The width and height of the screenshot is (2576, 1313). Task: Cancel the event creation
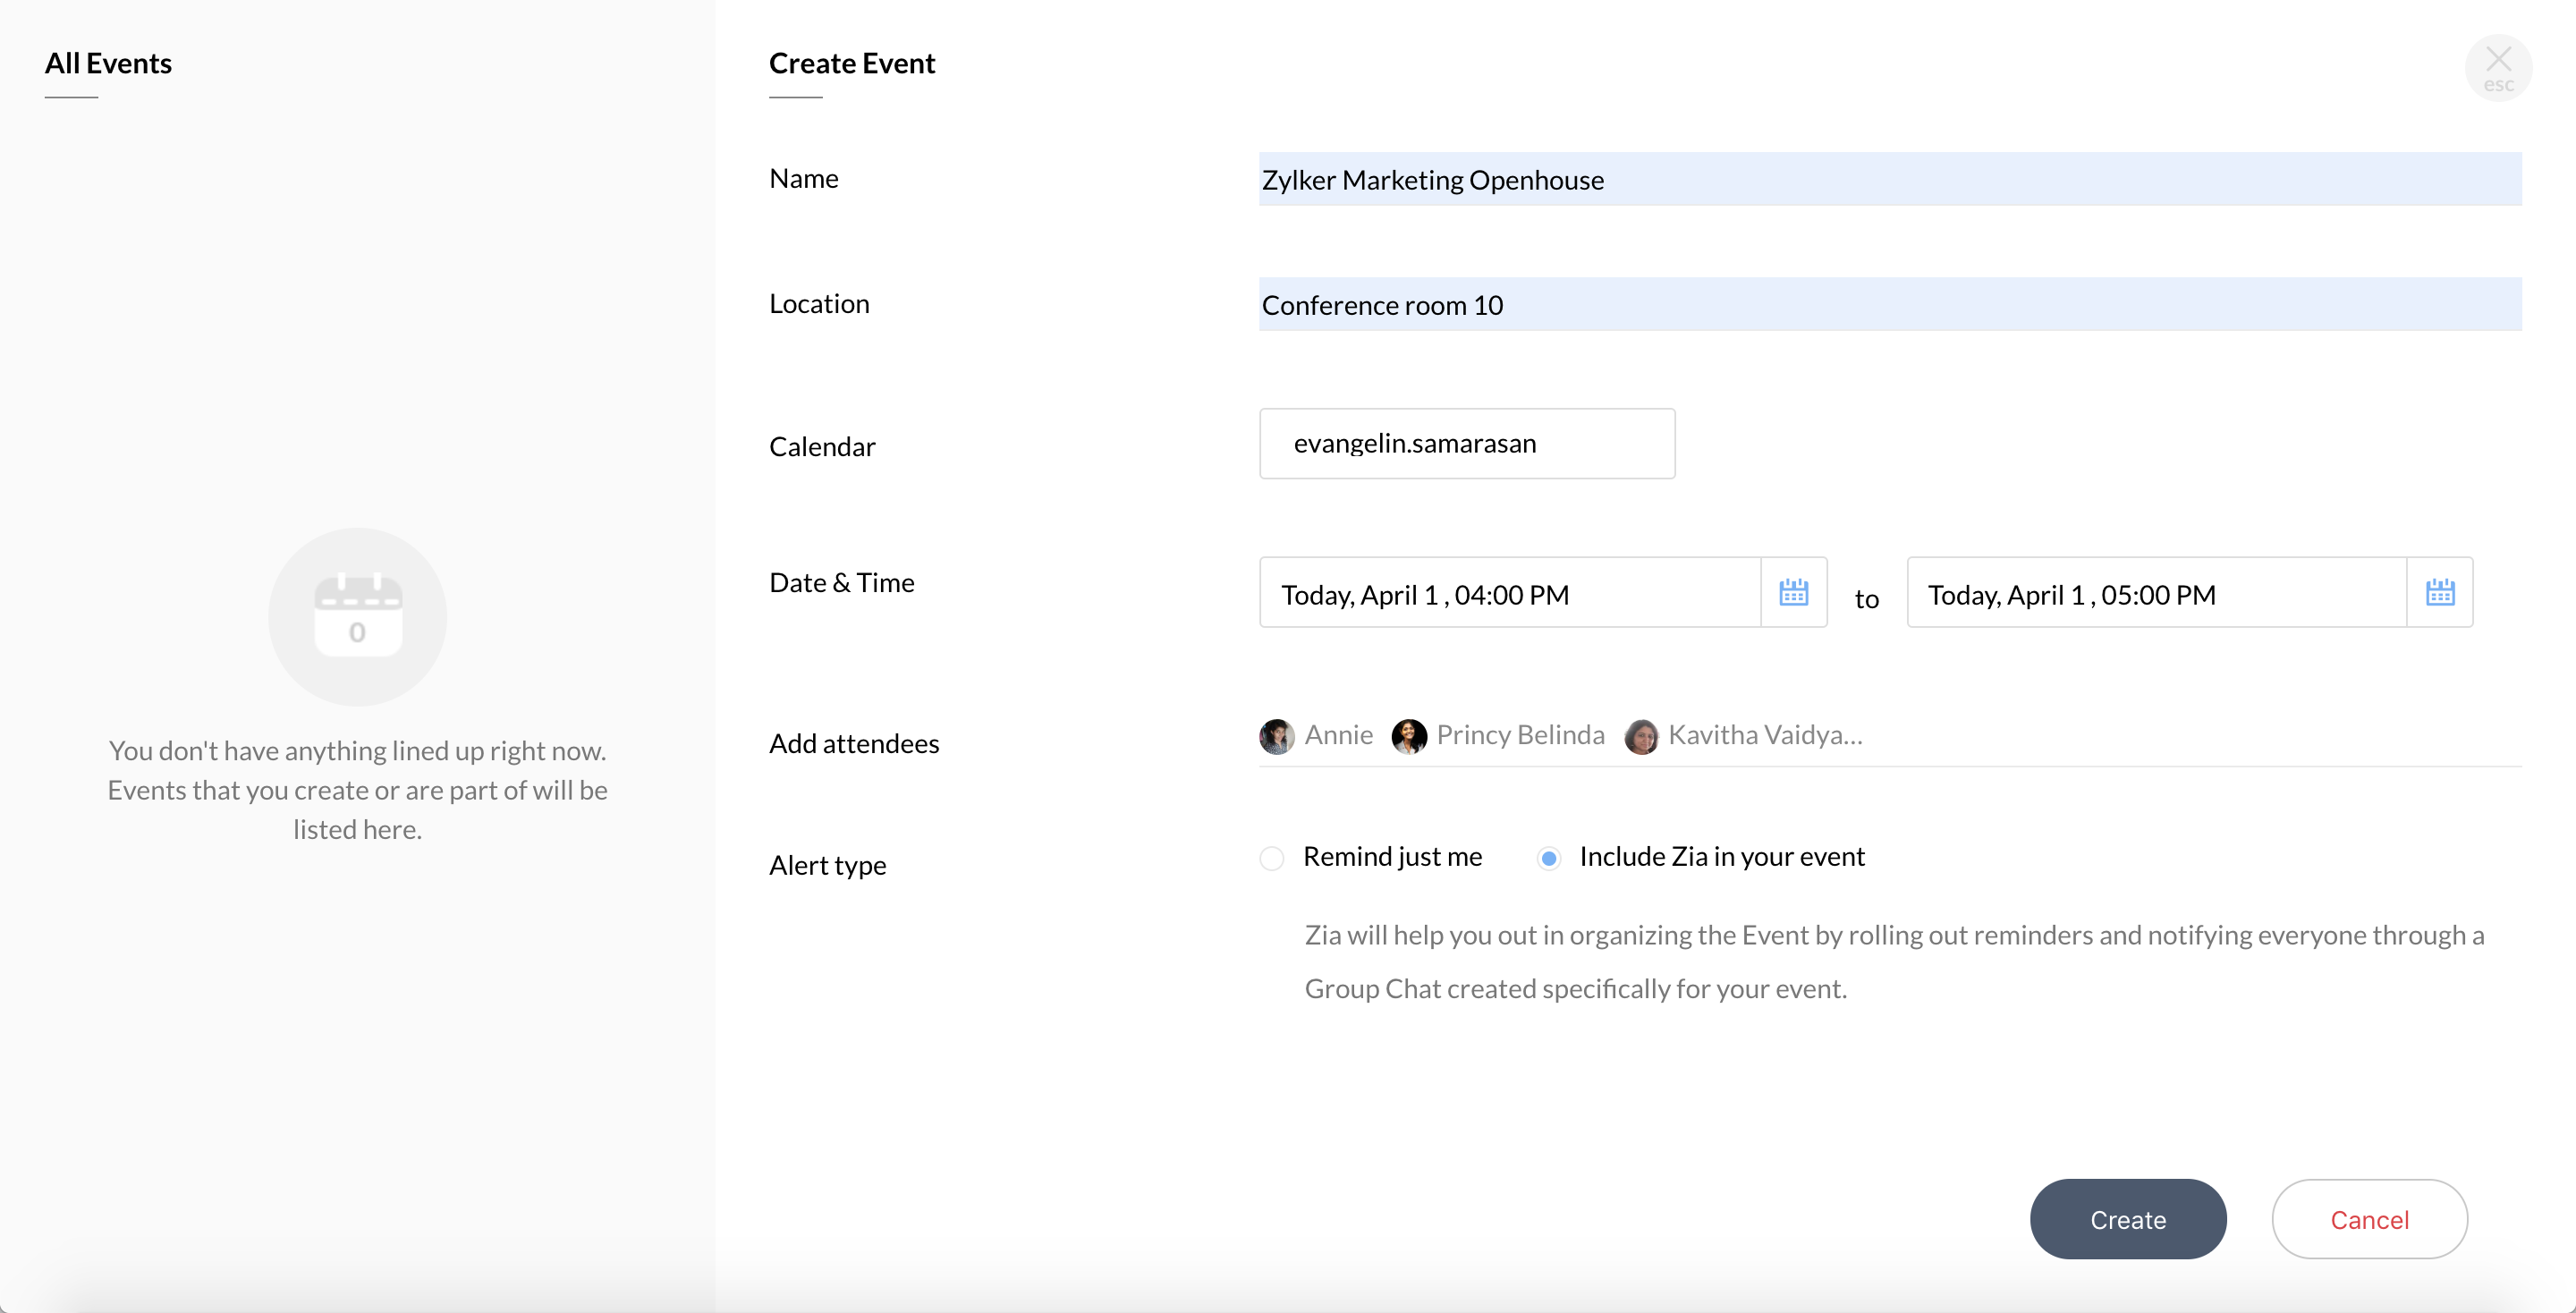2369,1219
